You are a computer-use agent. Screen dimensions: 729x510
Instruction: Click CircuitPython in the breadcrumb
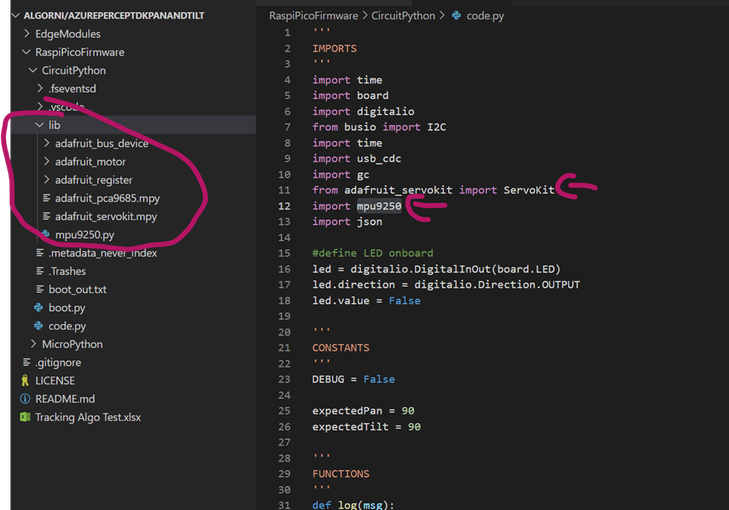coord(403,16)
